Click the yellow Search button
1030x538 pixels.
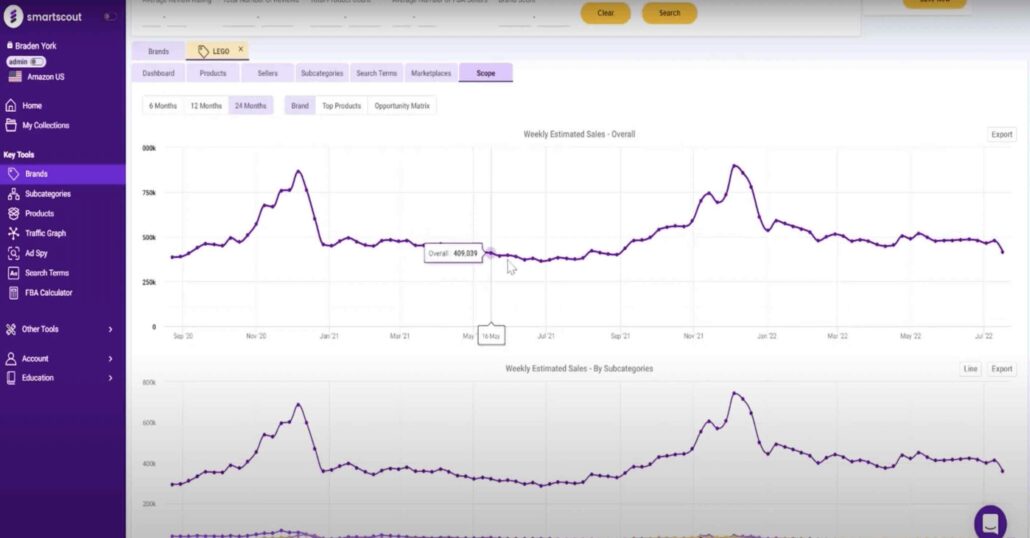[x=669, y=13]
